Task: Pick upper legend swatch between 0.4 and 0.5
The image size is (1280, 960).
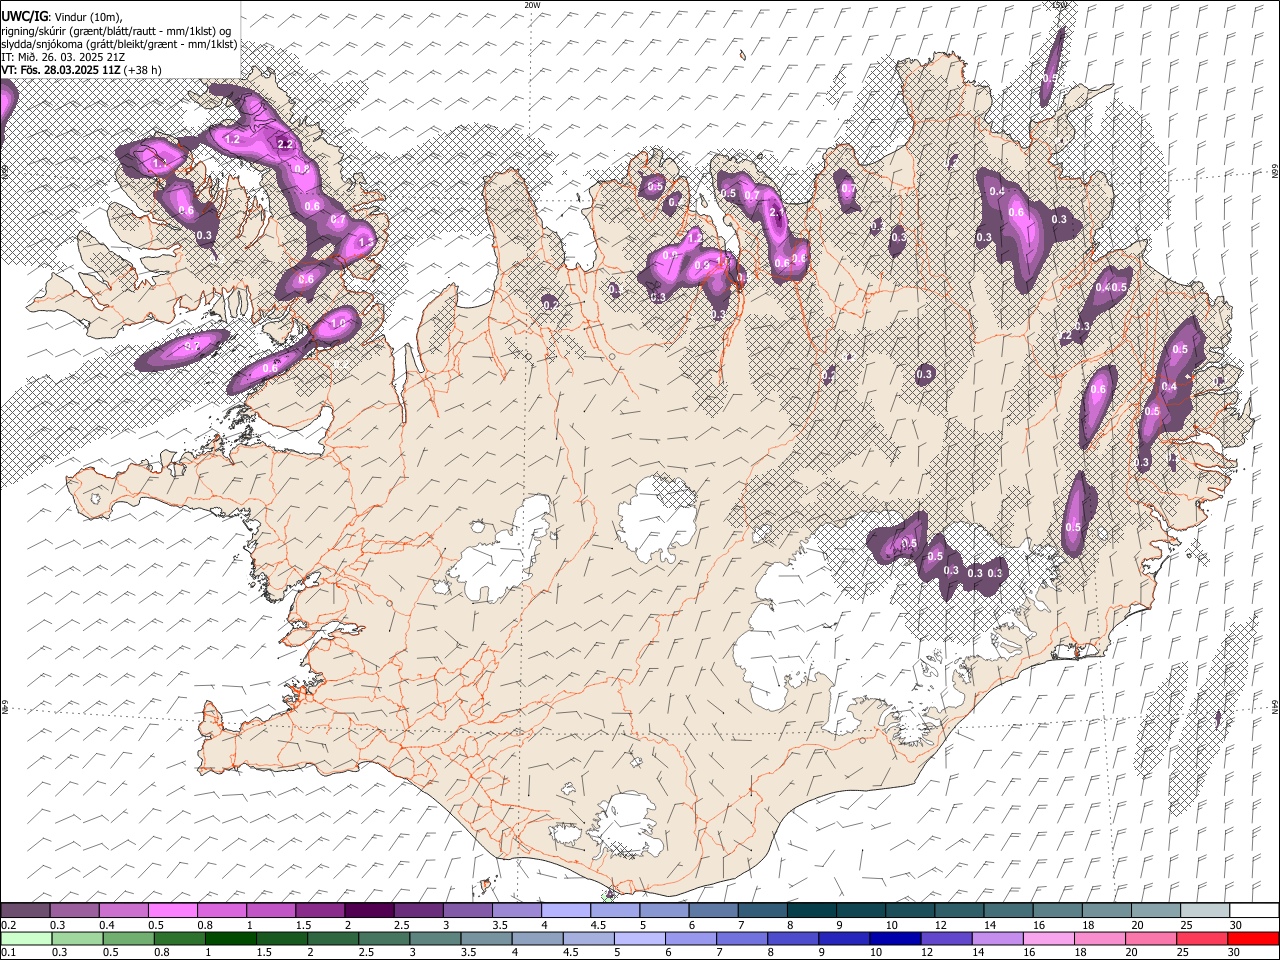Action: point(123,910)
